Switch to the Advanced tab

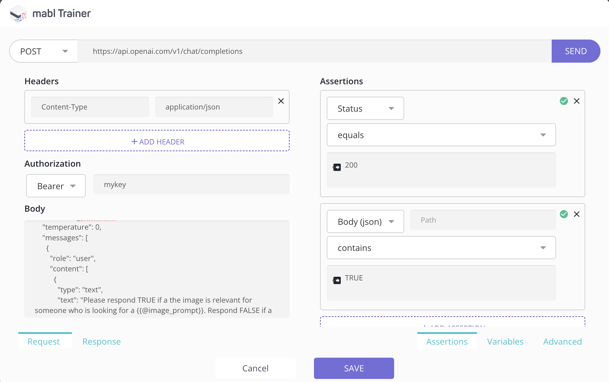point(562,342)
